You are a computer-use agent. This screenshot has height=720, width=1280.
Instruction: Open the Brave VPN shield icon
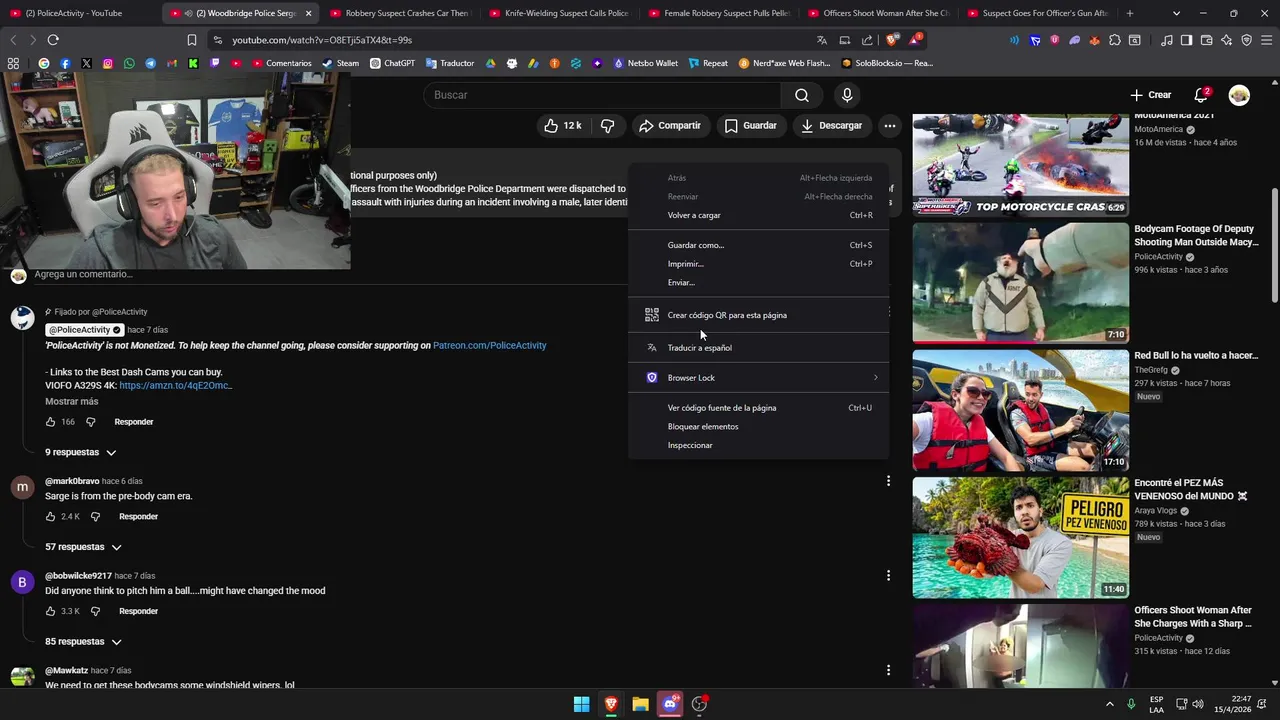pos(1246,40)
